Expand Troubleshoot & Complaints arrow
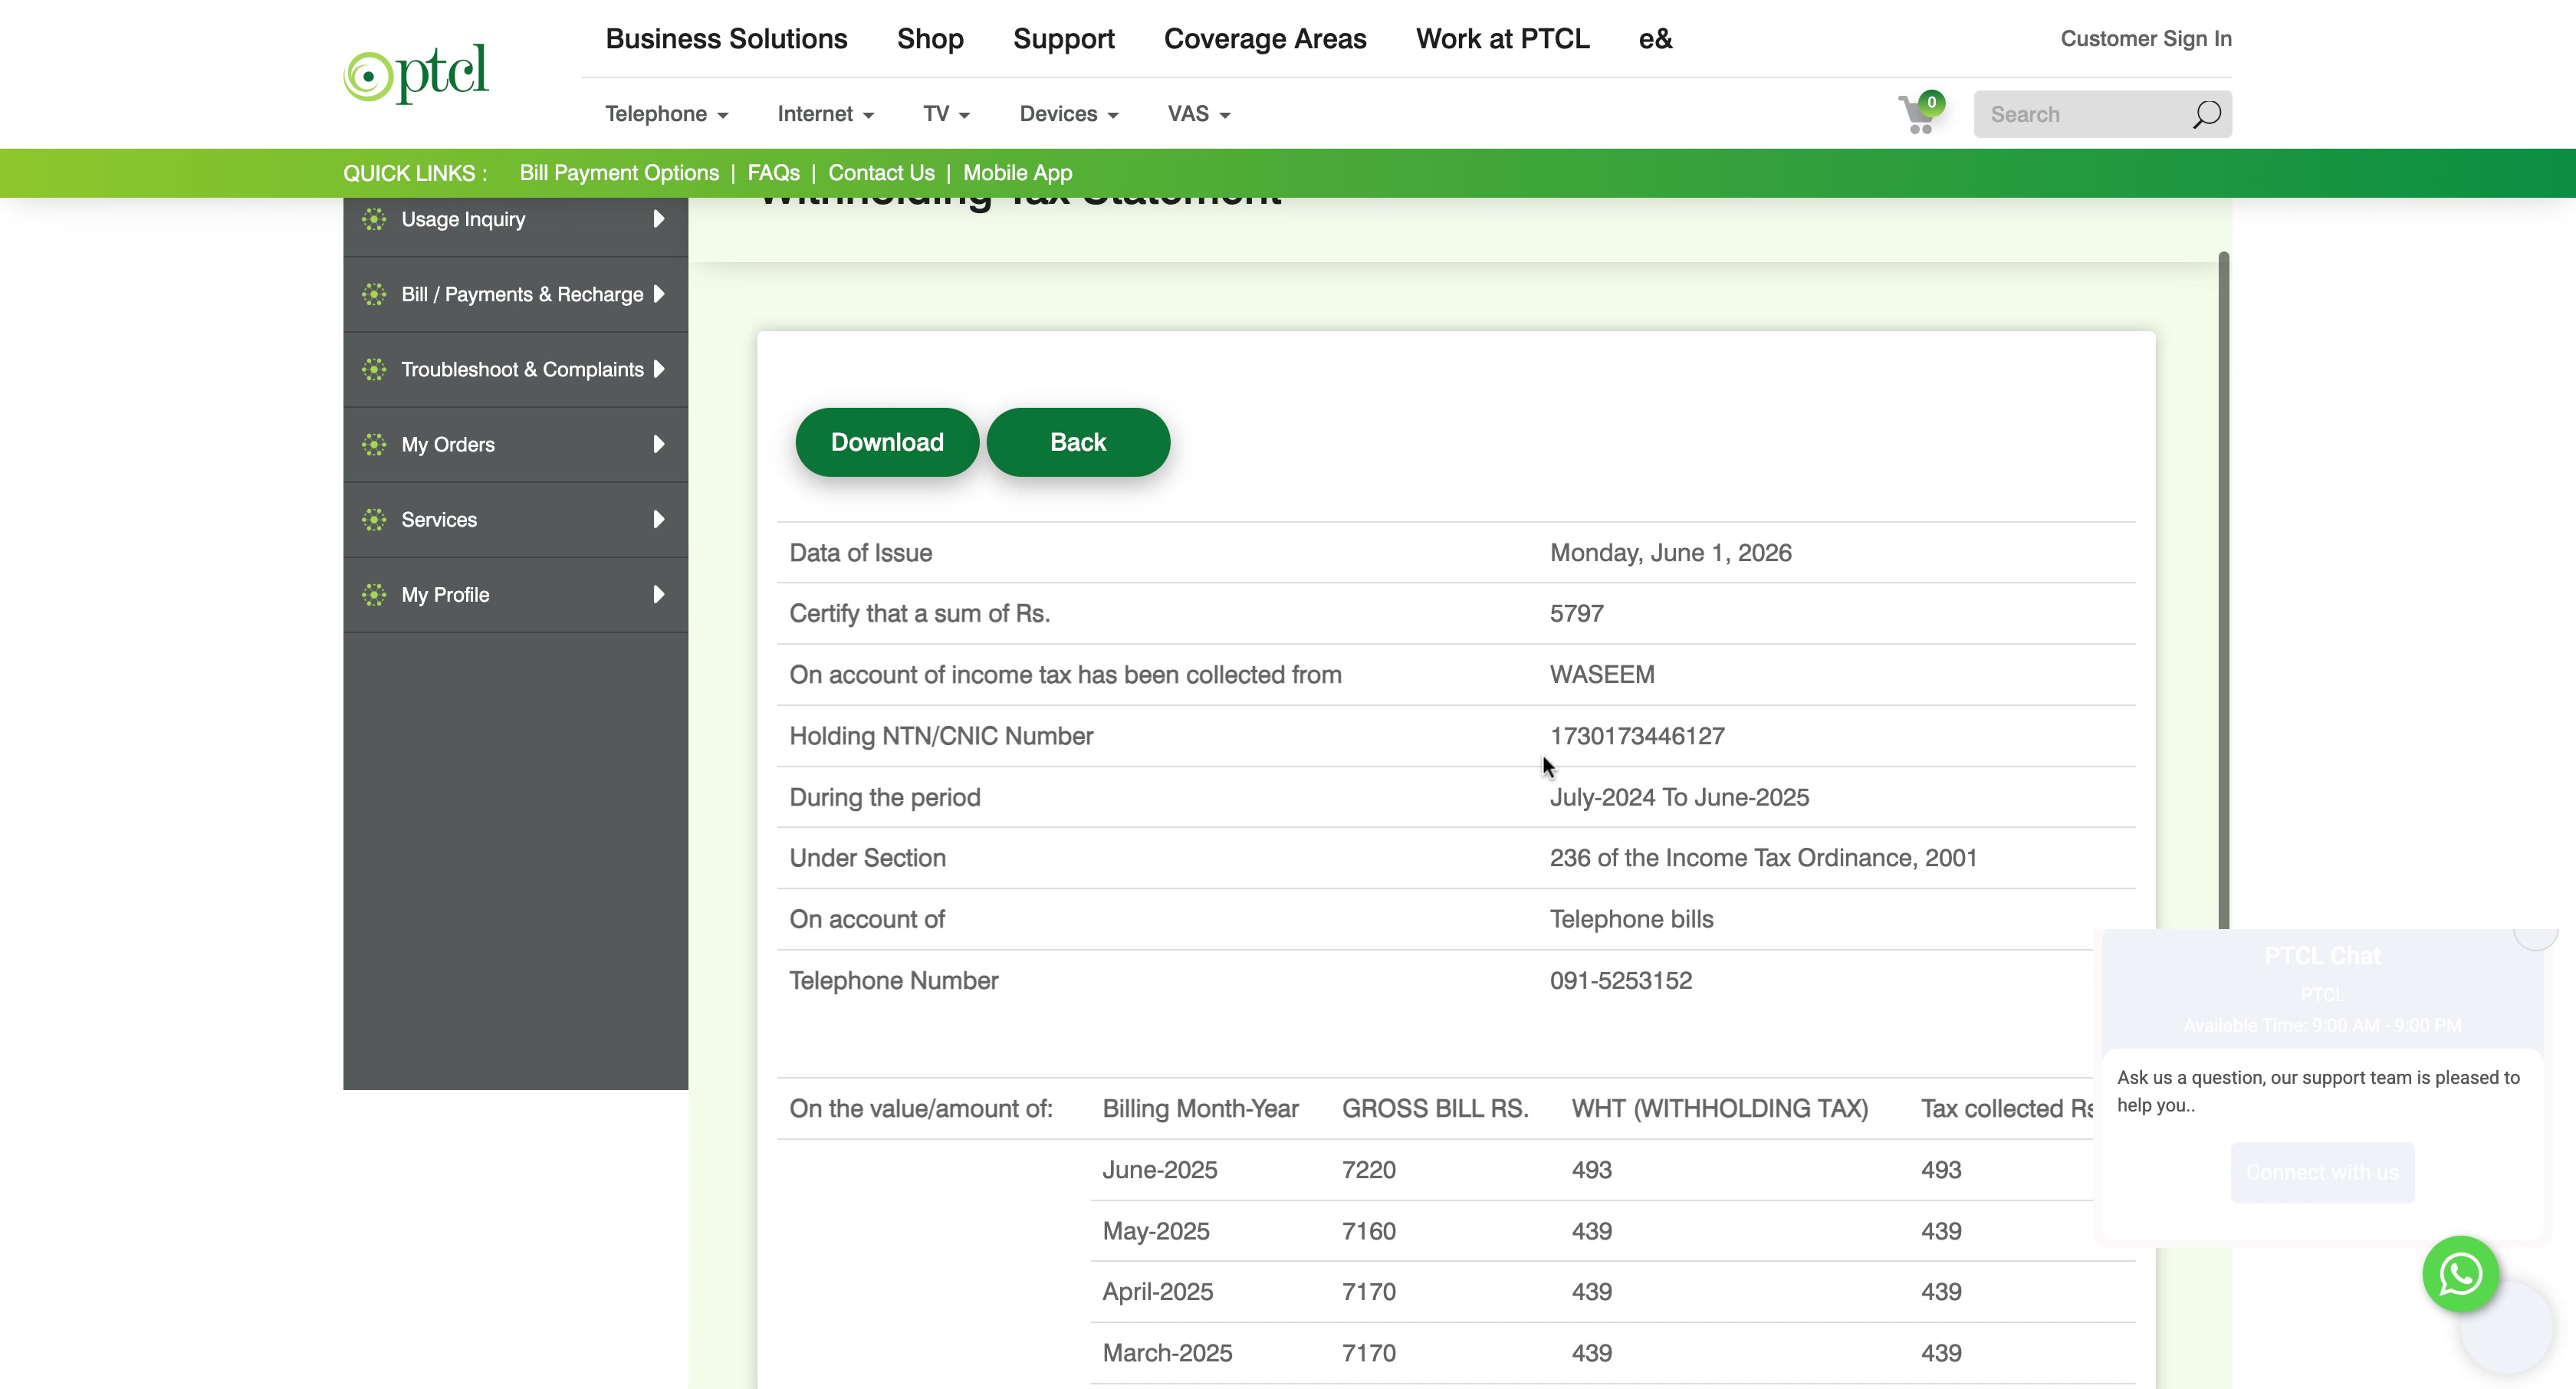 (658, 369)
